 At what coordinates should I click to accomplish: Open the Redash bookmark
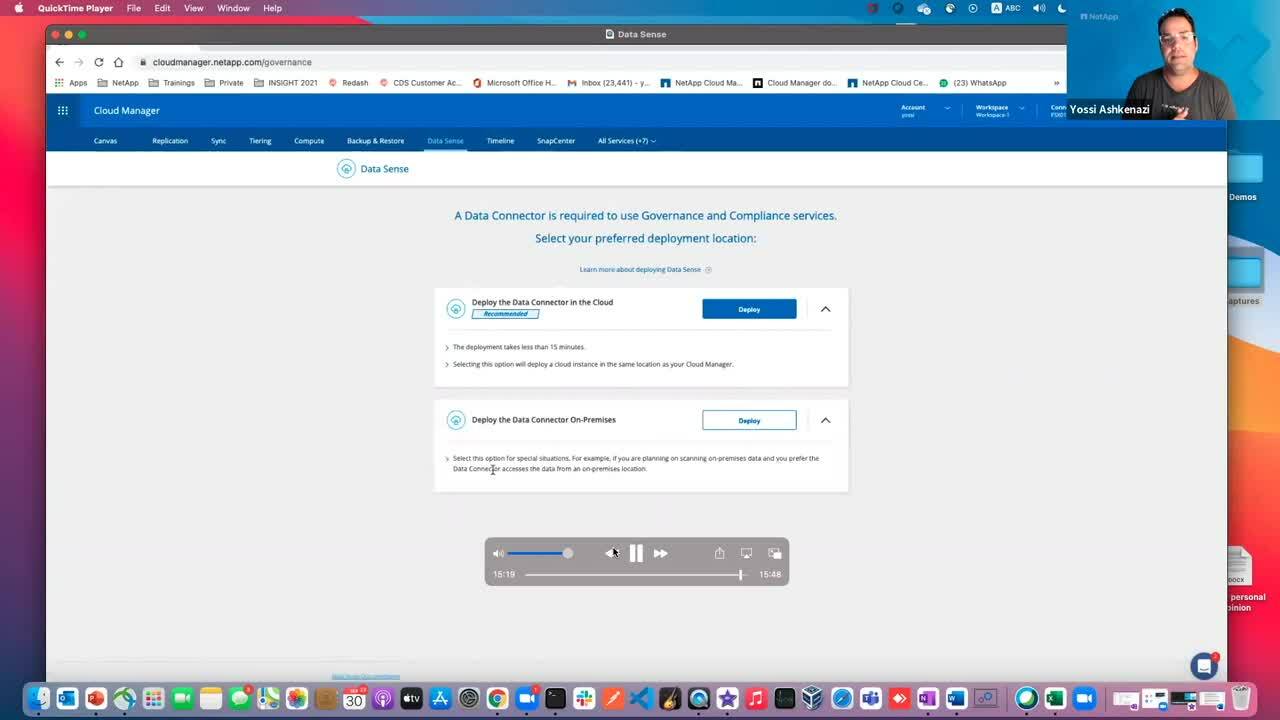pos(348,83)
